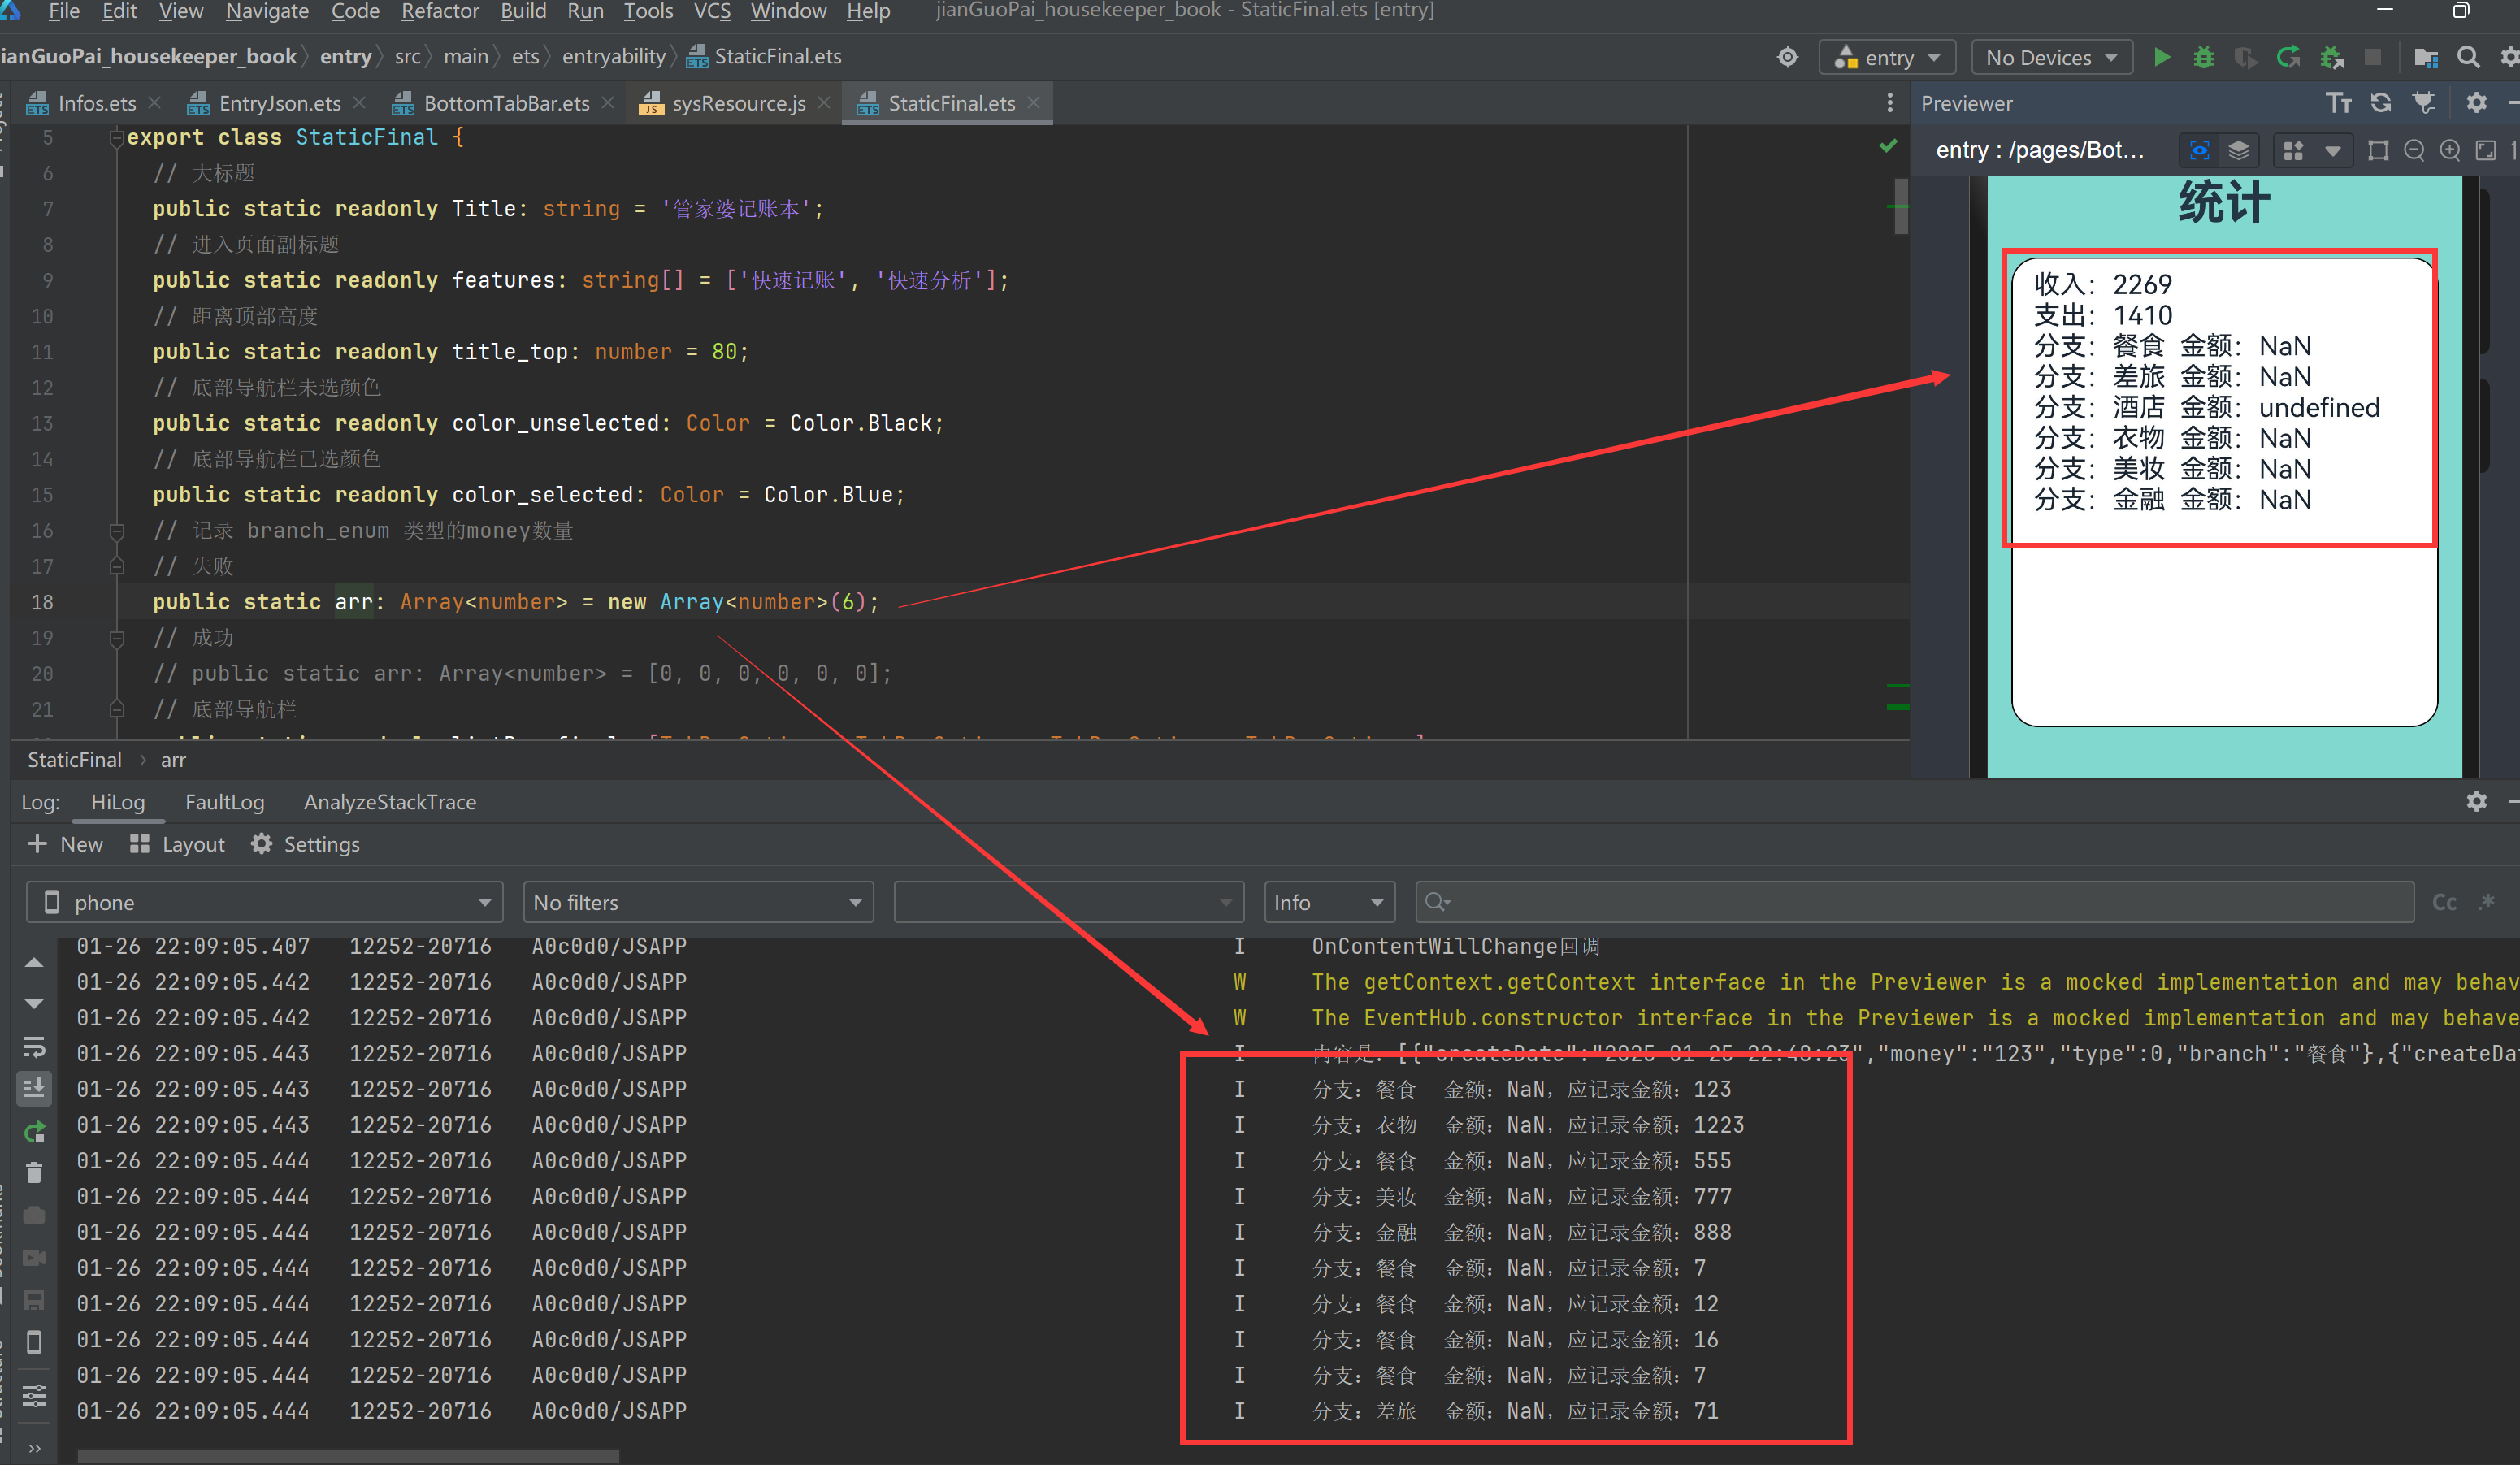This screenshot has height=1465, width=2520.
Task: Click the crosshair target icon beside entry
Action: [1787, 57]
